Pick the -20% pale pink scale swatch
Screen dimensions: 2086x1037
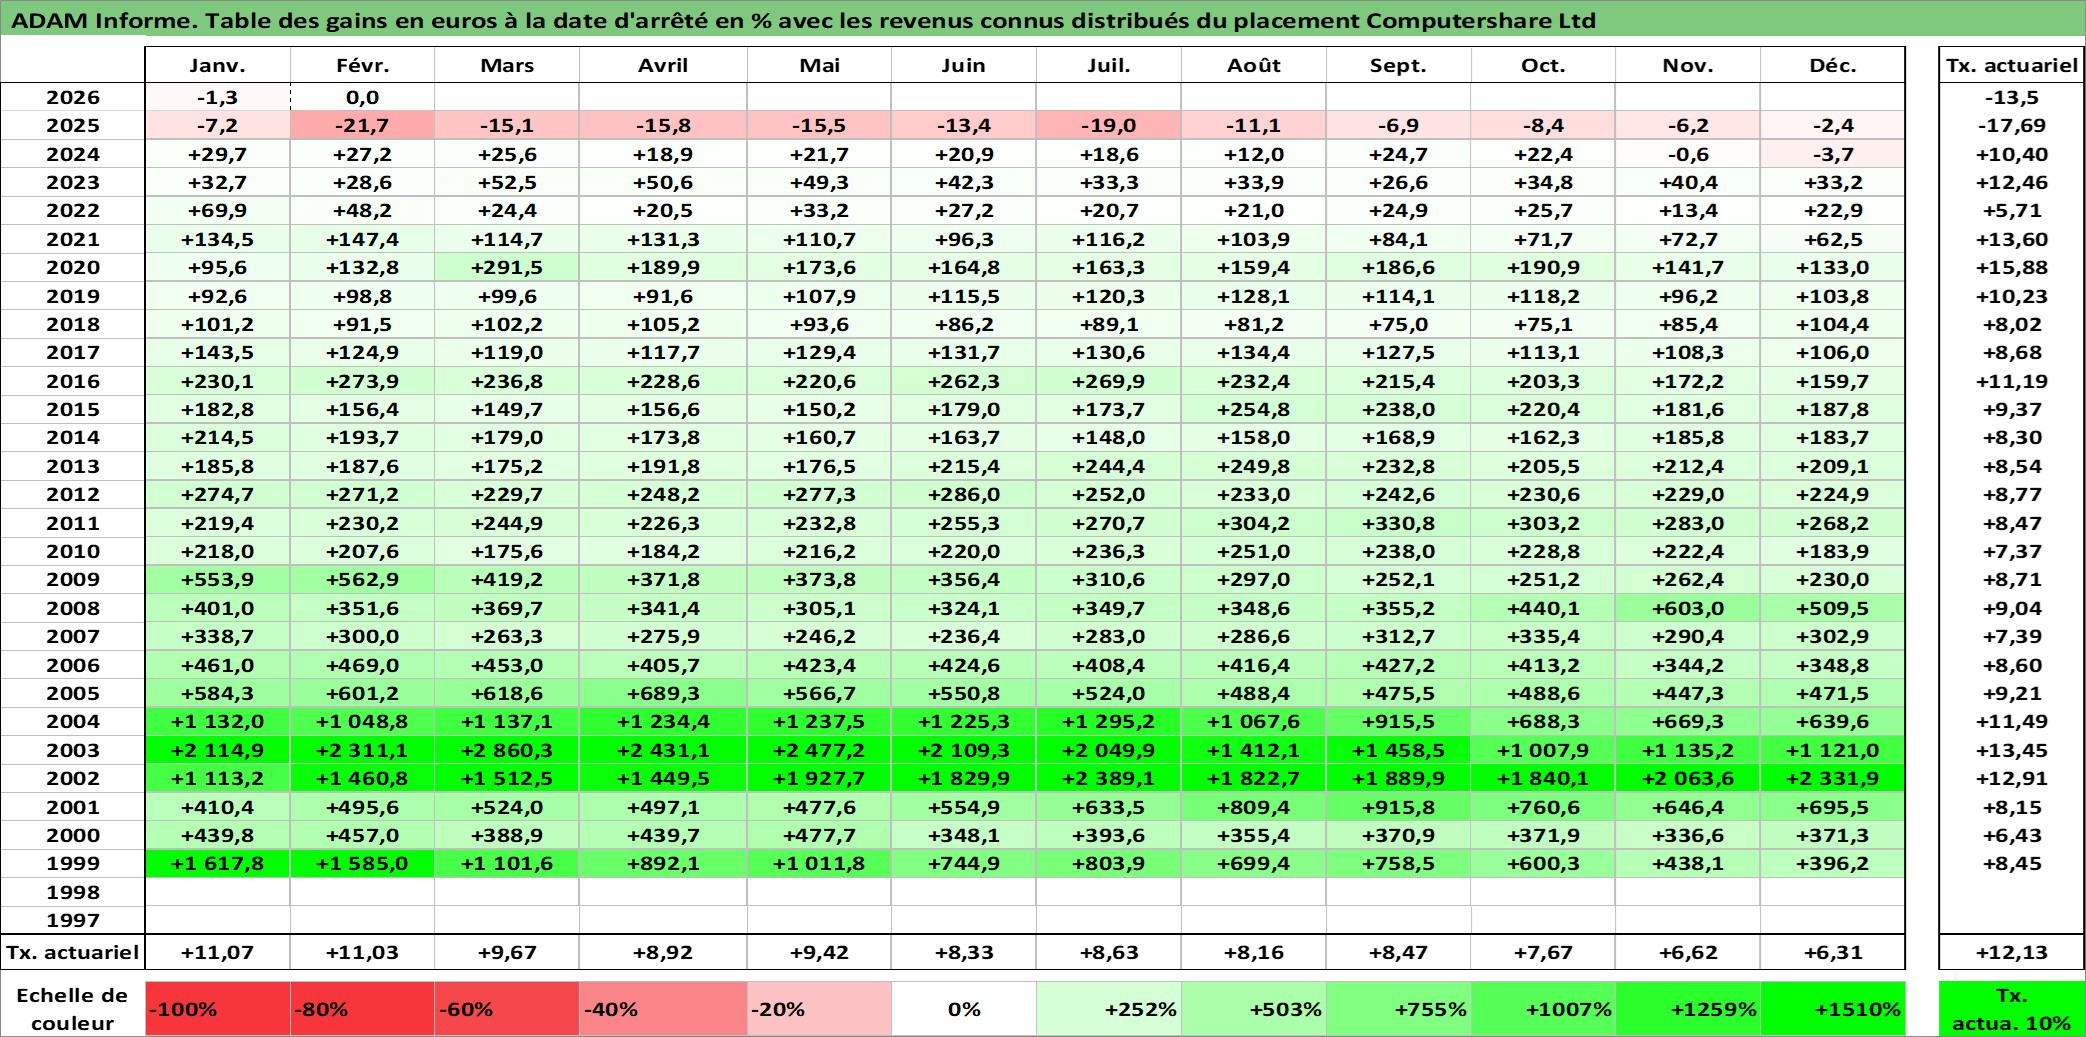[x=819, y=1009]
